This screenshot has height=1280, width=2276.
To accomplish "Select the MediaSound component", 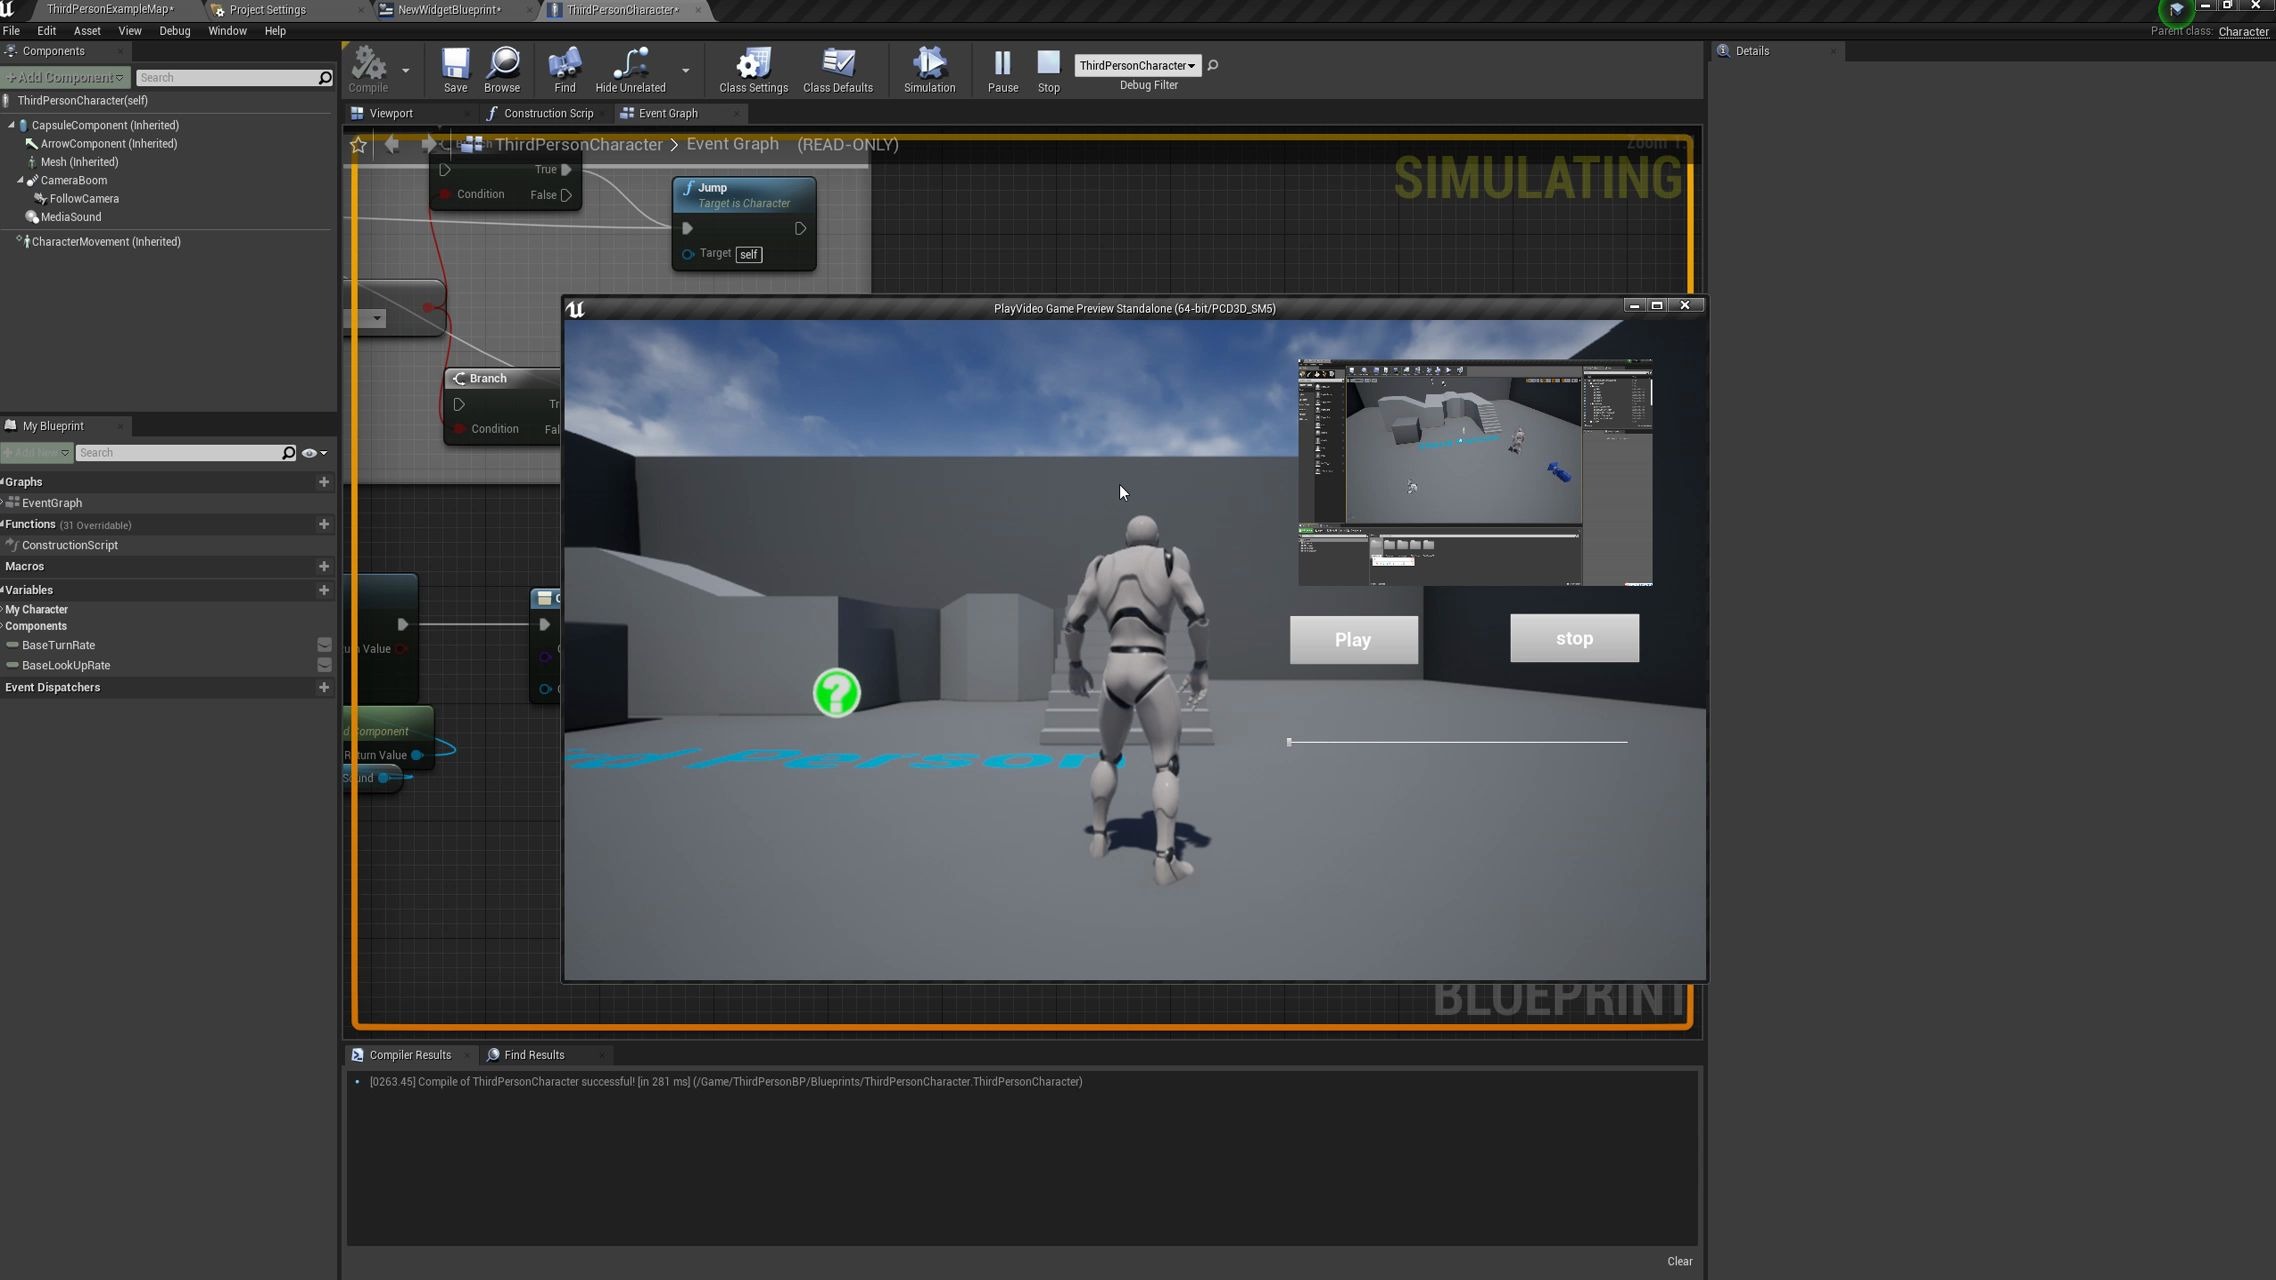I will [71, 217].
